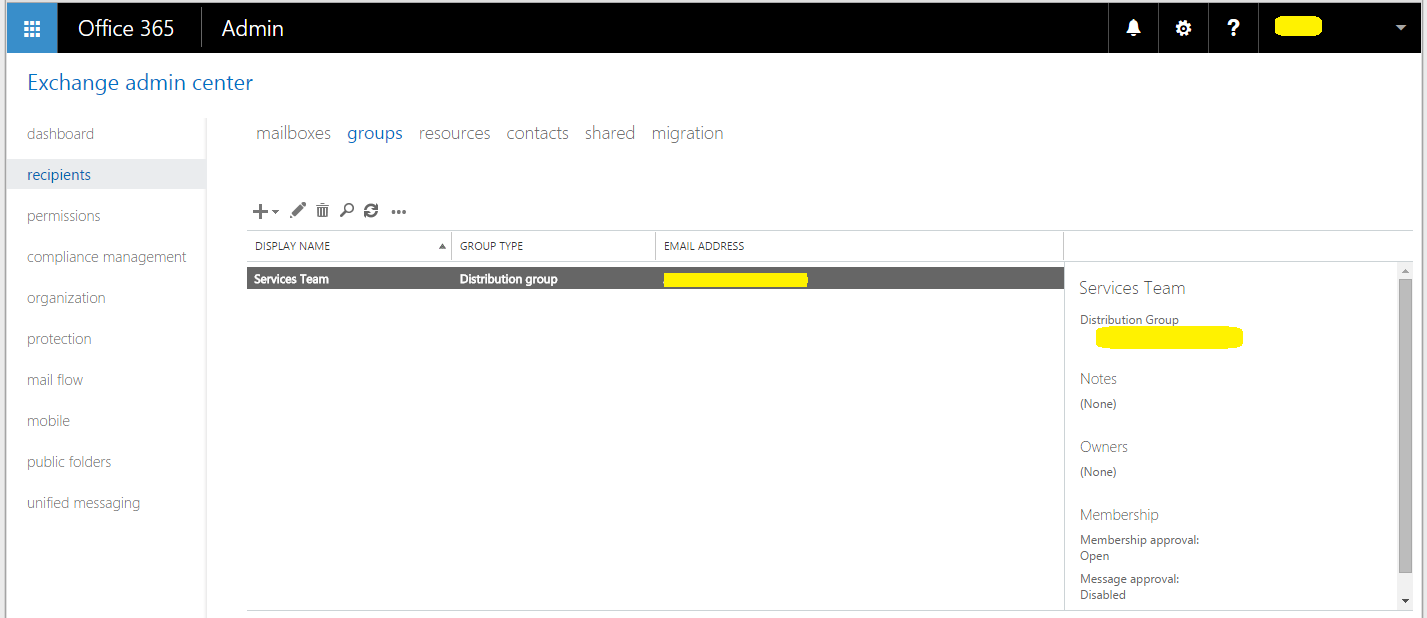Open Office 365 settings gear
The height and width of the screenshot is (618, 1427).
[x=1182, y=27]
